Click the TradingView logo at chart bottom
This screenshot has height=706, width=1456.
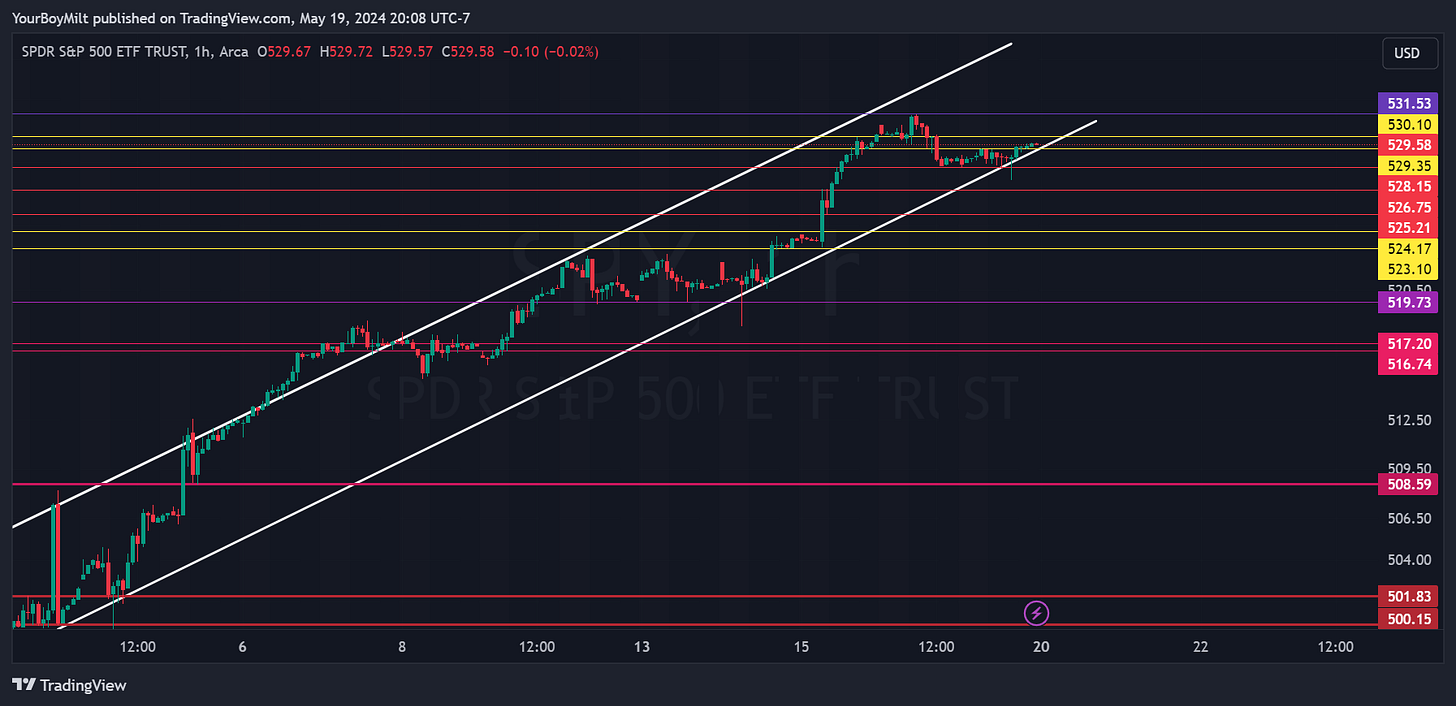(x=69, y=685)
